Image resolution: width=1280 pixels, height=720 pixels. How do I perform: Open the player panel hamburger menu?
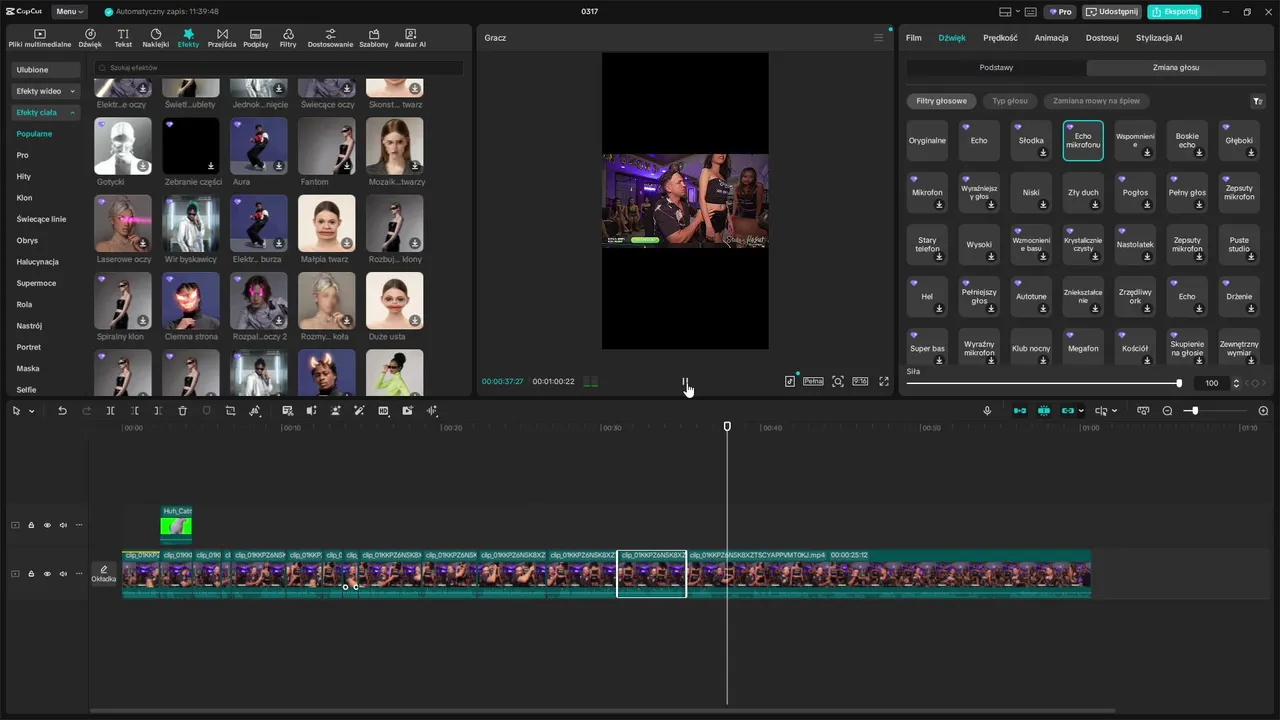click(x=879, y=38)
